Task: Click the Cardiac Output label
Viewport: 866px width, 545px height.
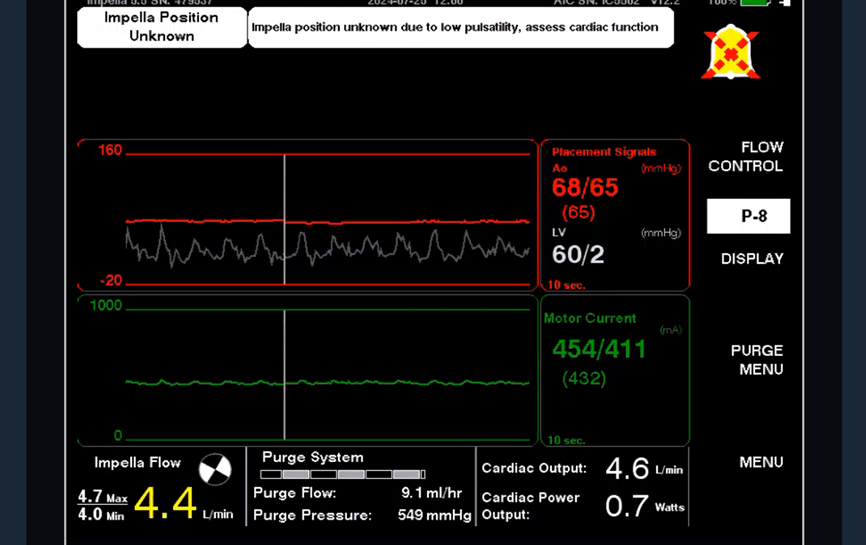Action: tap(534, 468)
